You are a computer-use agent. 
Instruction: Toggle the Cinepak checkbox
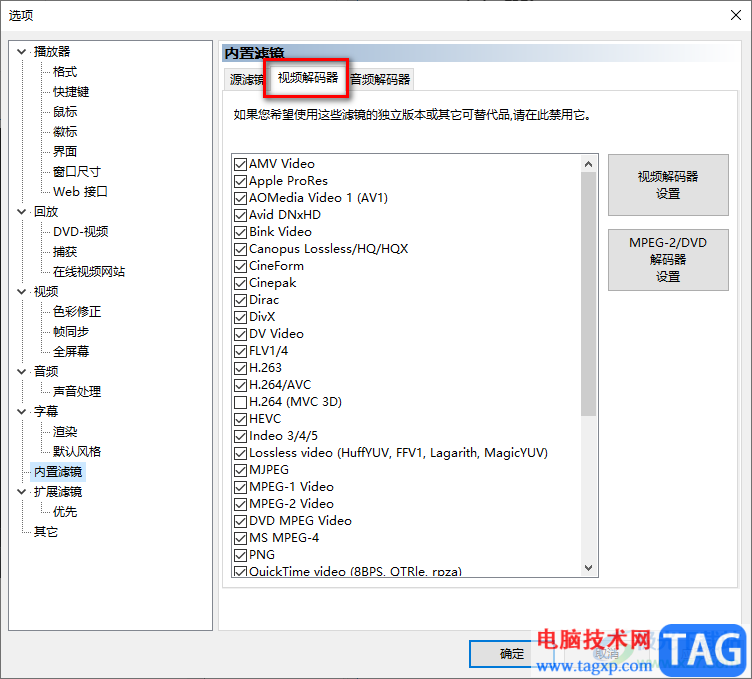coord(240,283)
